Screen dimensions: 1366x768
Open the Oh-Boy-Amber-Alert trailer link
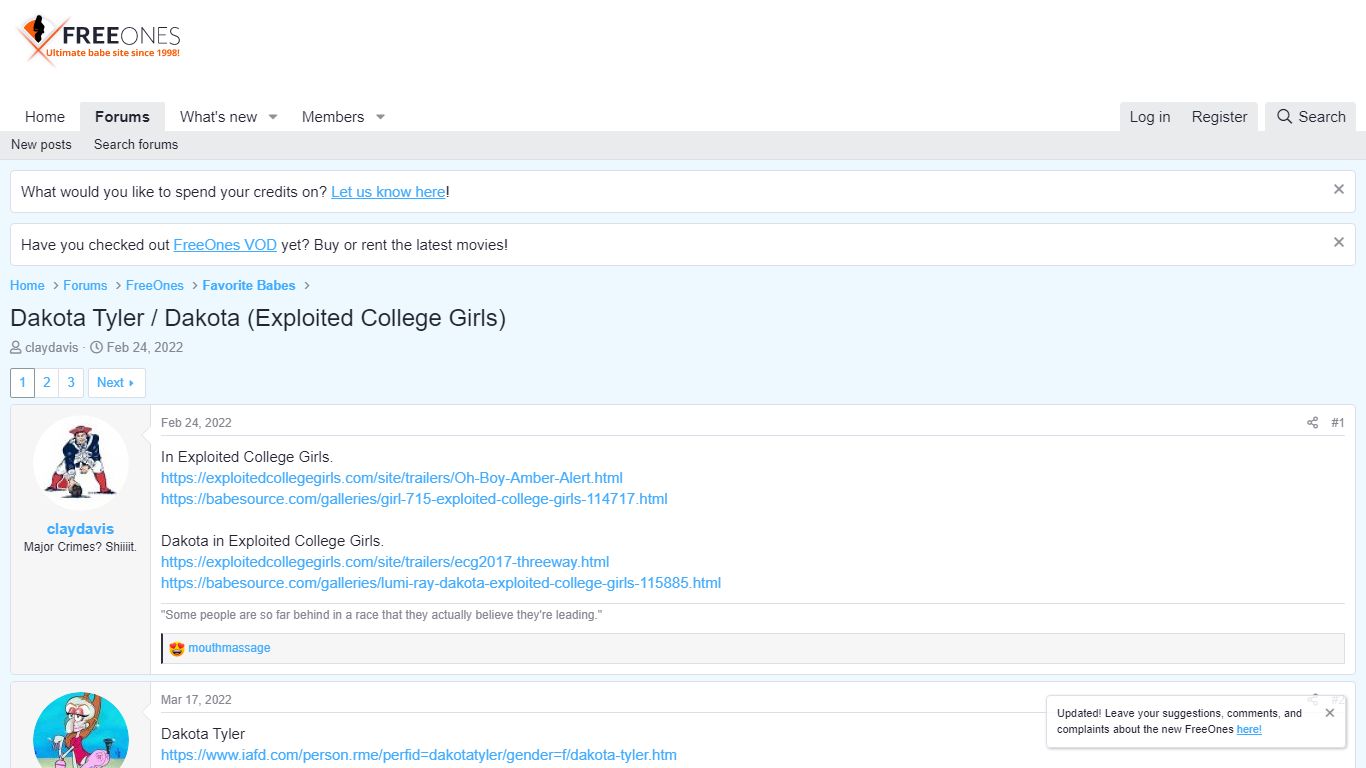pyautogui.click(x=392, y=478)
